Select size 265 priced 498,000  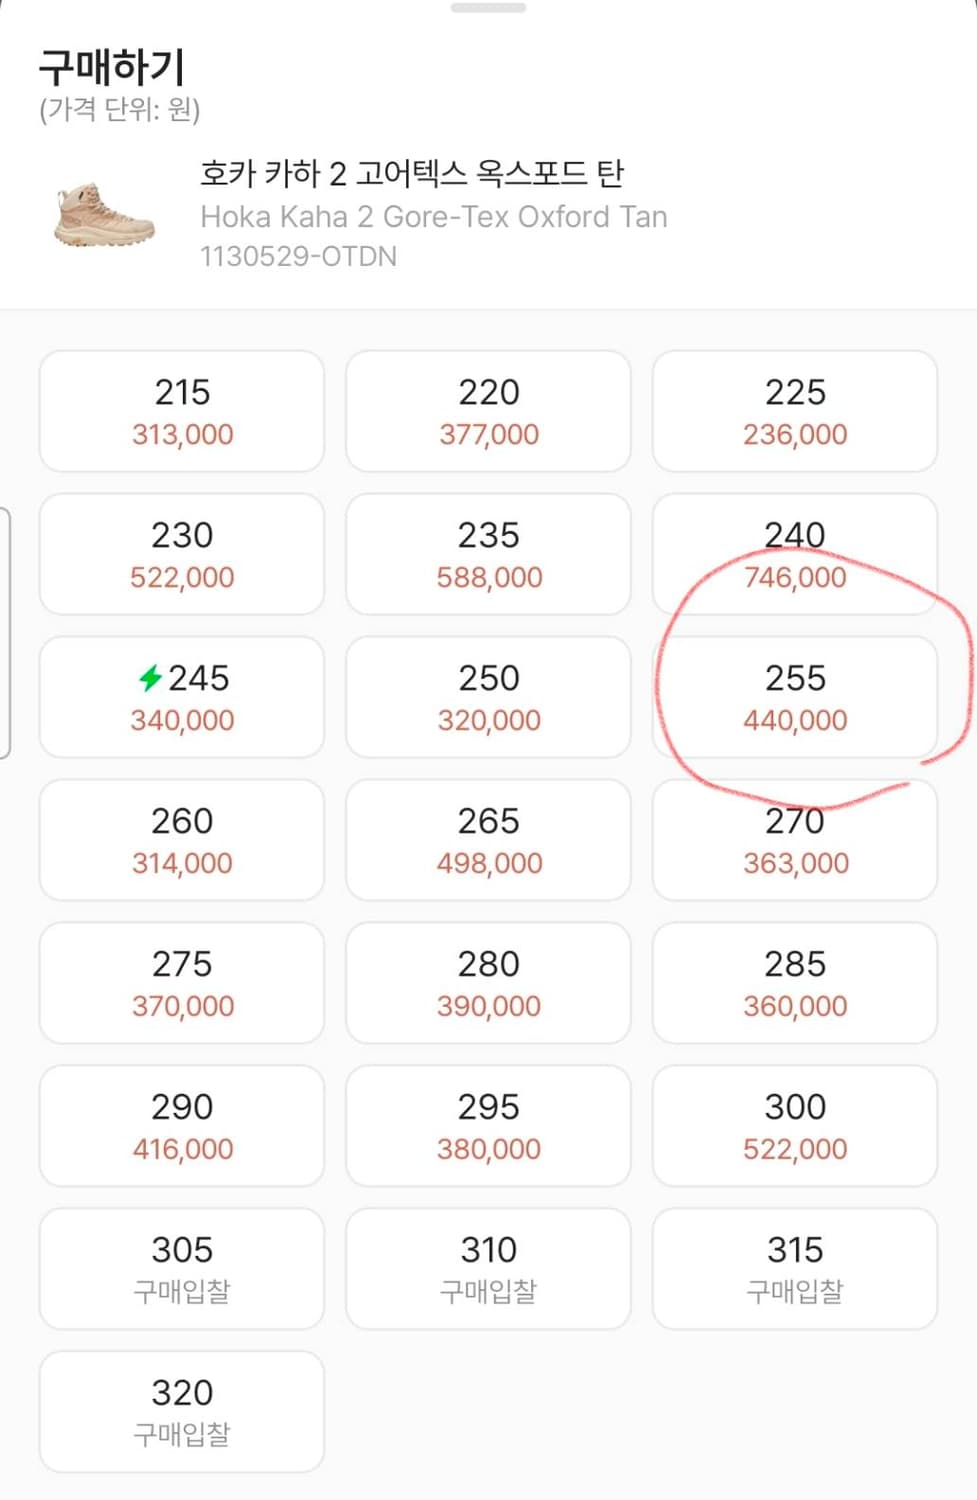[489, 841]
